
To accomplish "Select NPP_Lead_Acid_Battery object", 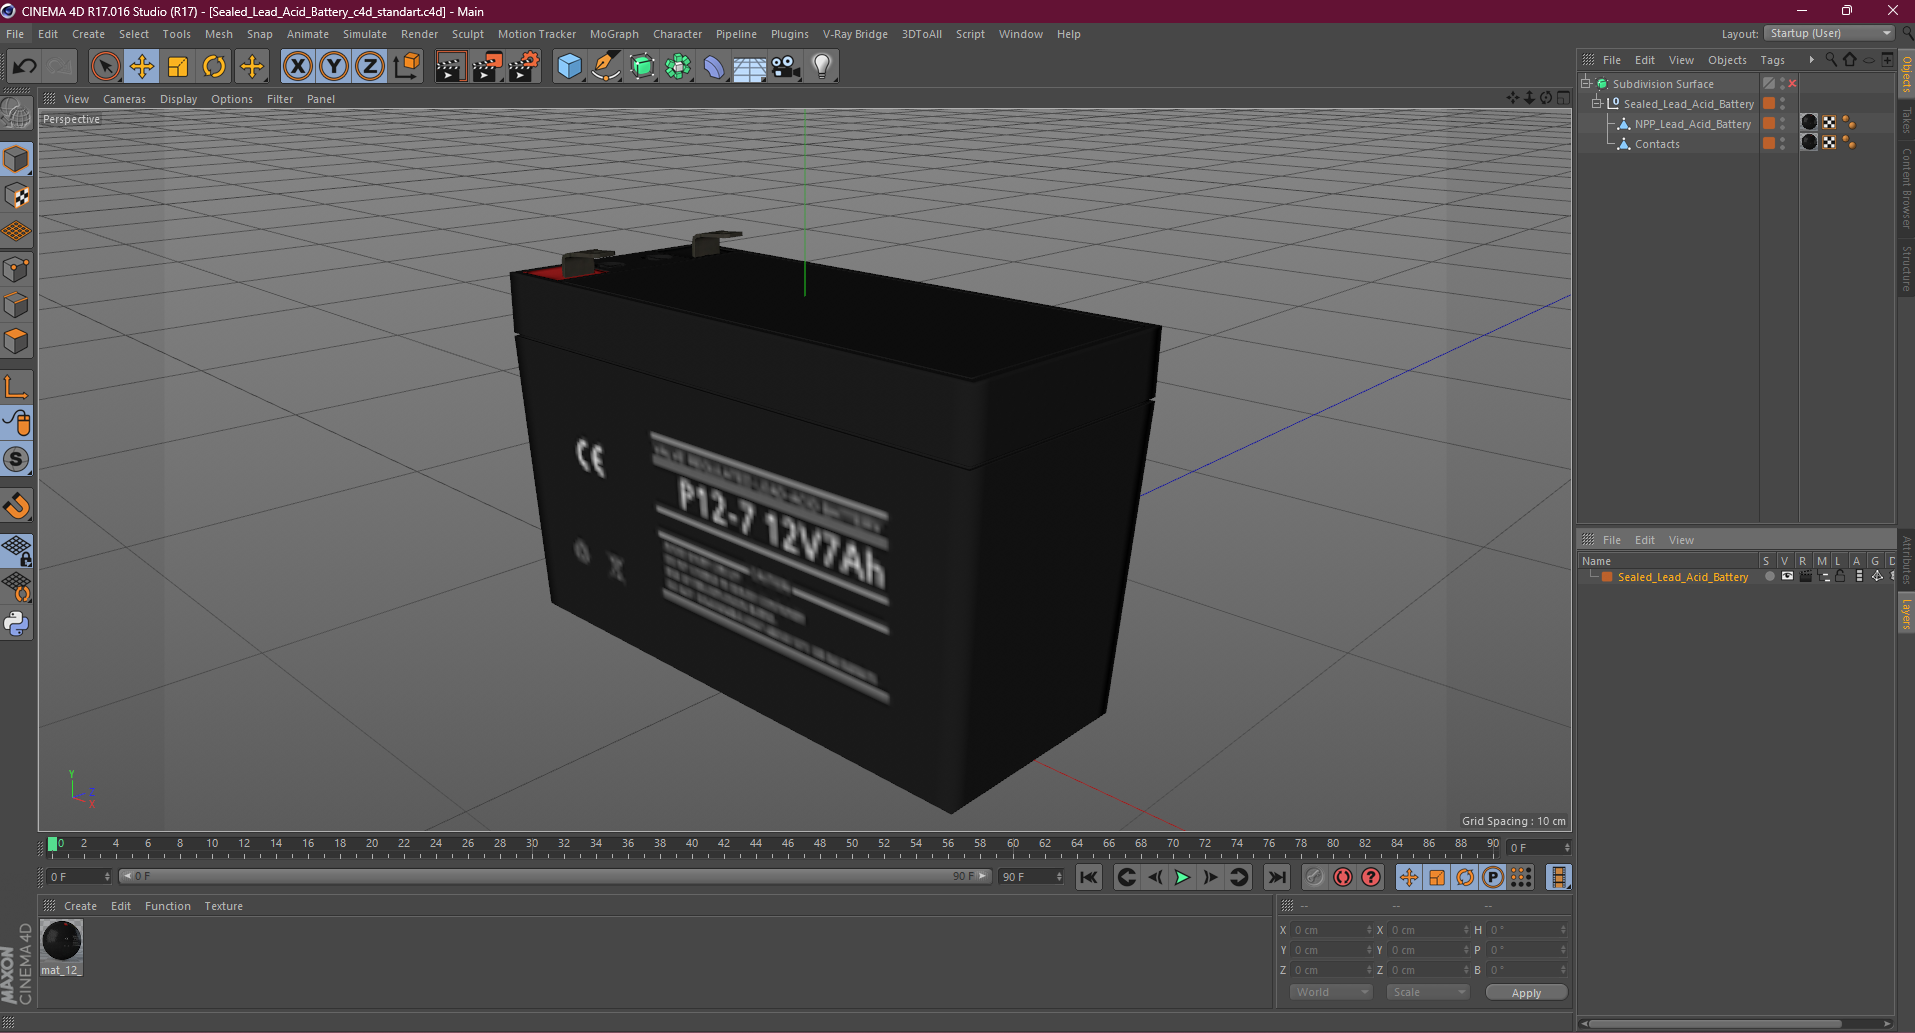I will (x=1692, y=124).
